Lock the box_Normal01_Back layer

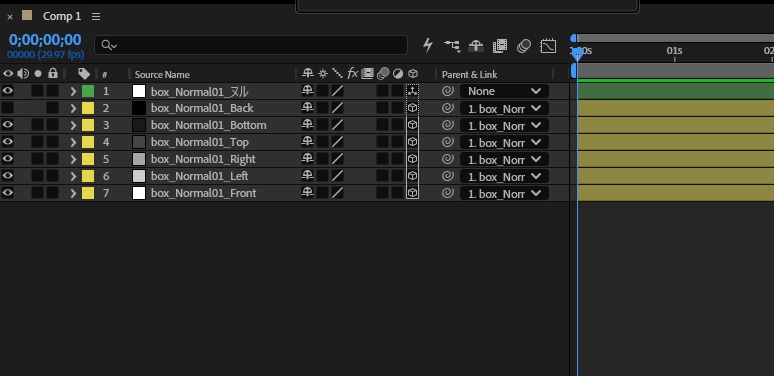point(52,108)
